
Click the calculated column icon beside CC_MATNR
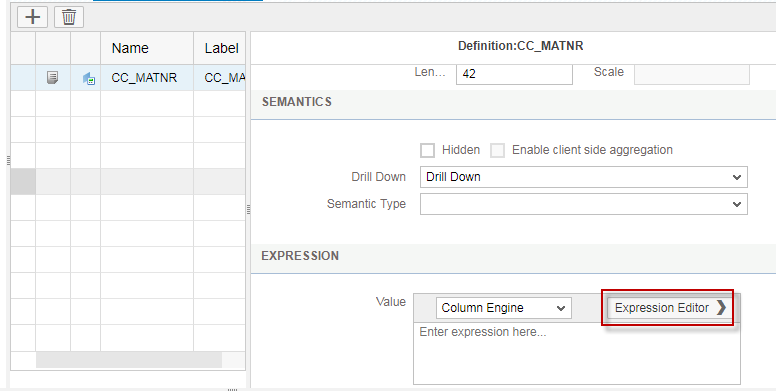pos(89,78)
